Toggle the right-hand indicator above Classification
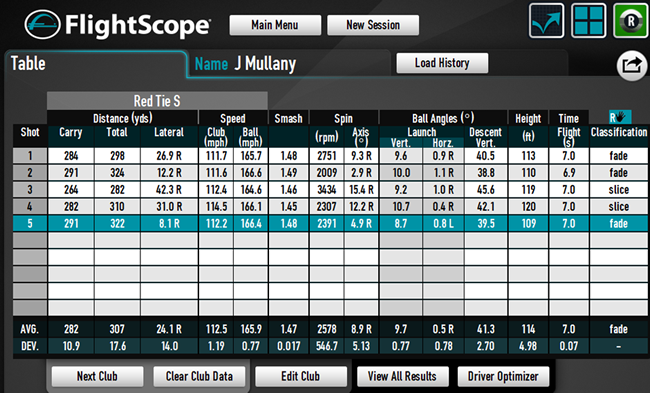This screenshot has height=393, width=650. [620, 117]
